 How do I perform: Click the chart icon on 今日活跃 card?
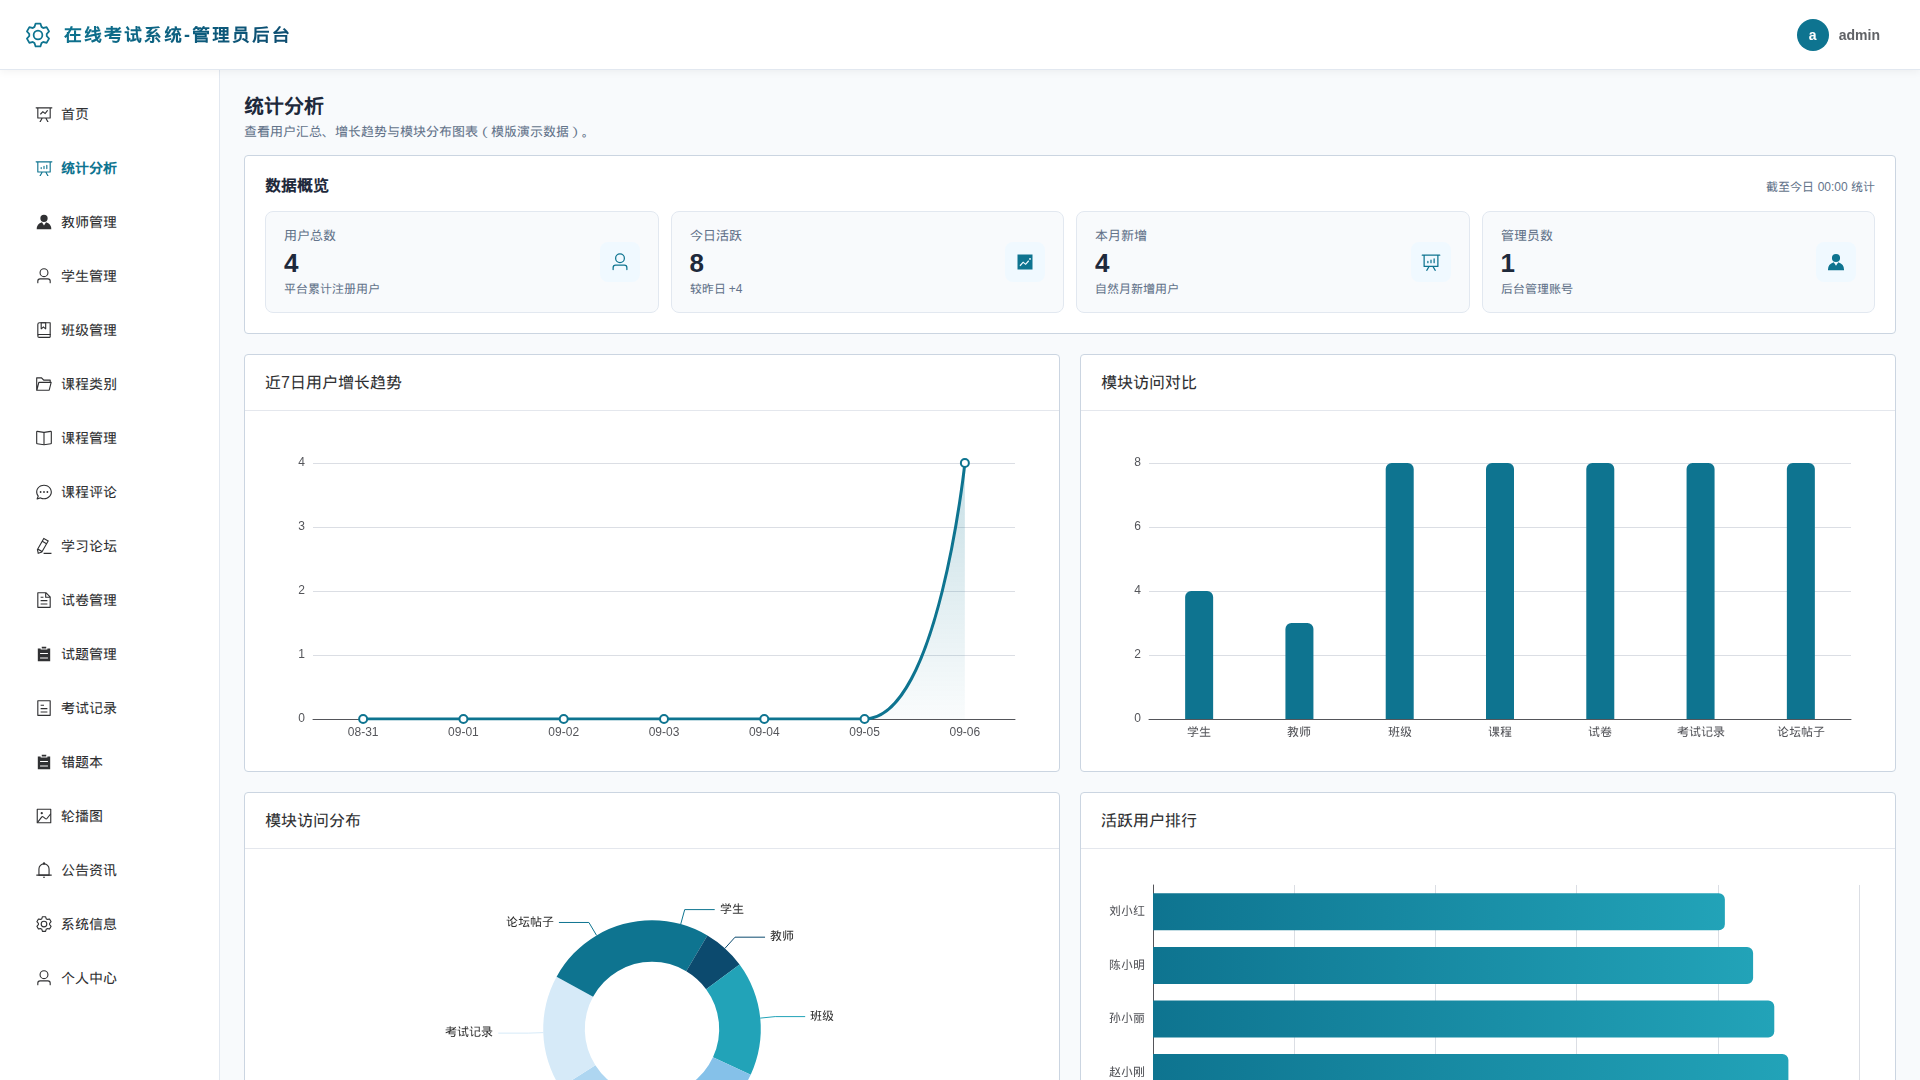pyautogui.click(x=1025, y=262)
